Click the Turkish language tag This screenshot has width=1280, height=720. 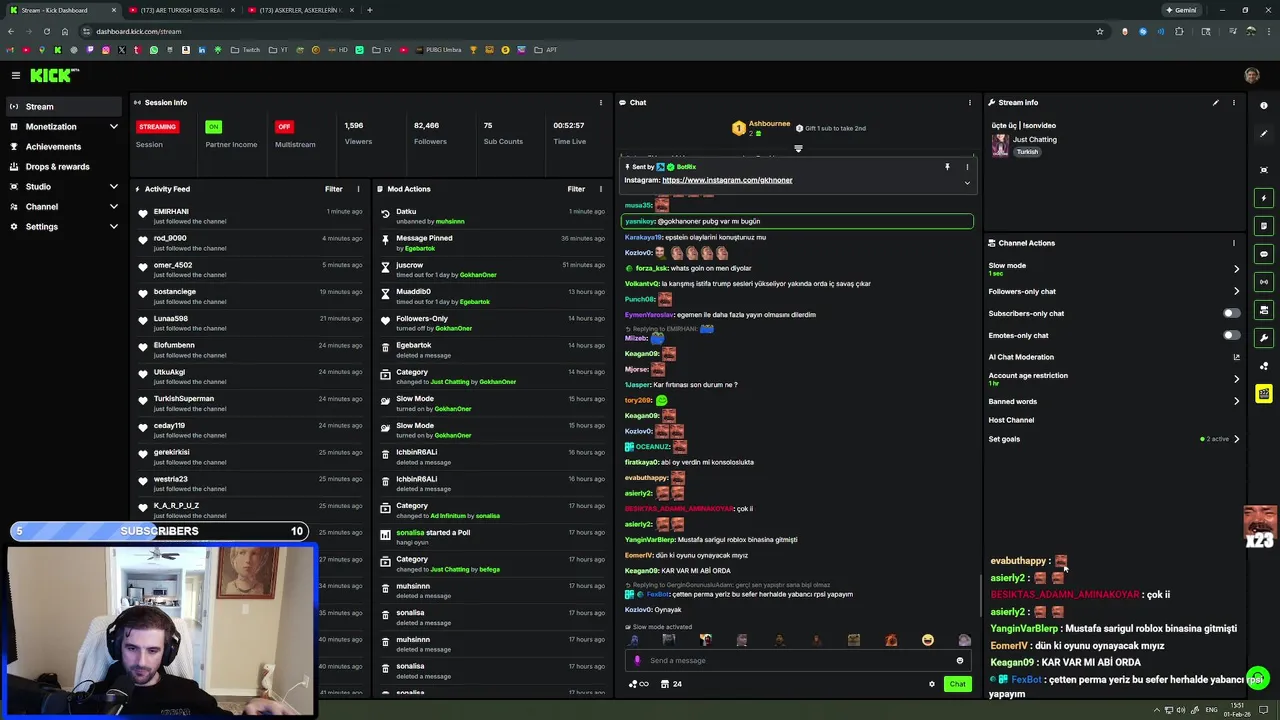coord(1027,152)
